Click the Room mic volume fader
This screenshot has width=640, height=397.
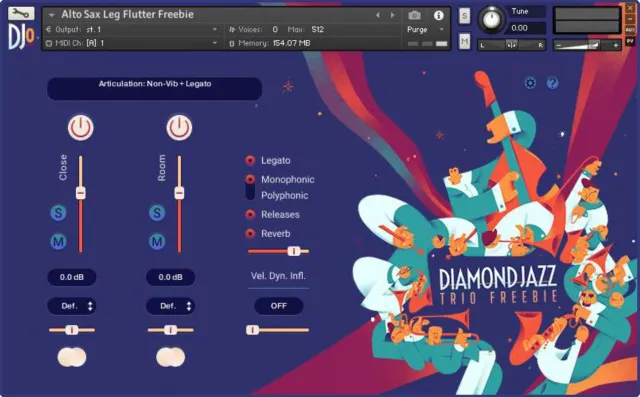click(x=179, y=204)
